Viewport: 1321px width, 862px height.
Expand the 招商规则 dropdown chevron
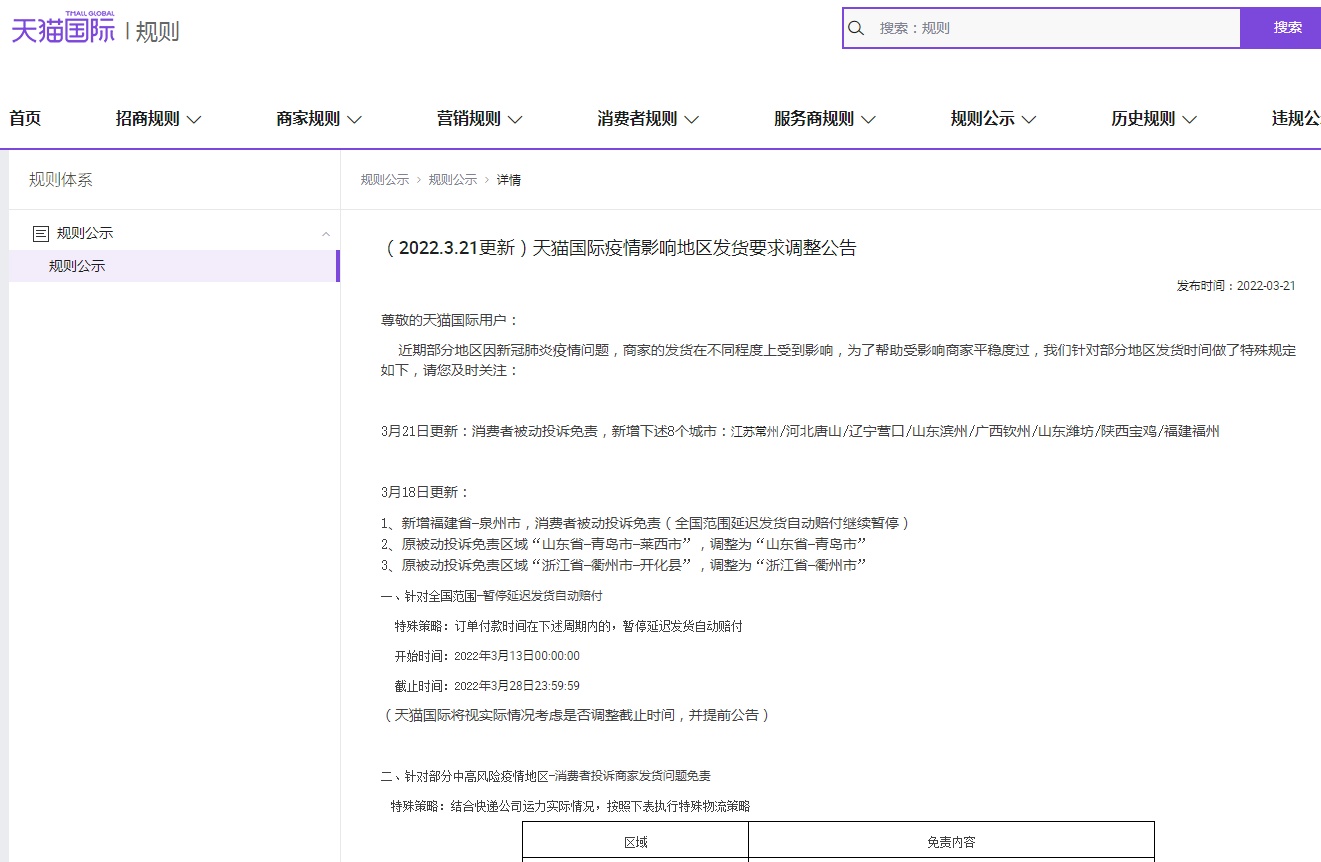[194, 120]
